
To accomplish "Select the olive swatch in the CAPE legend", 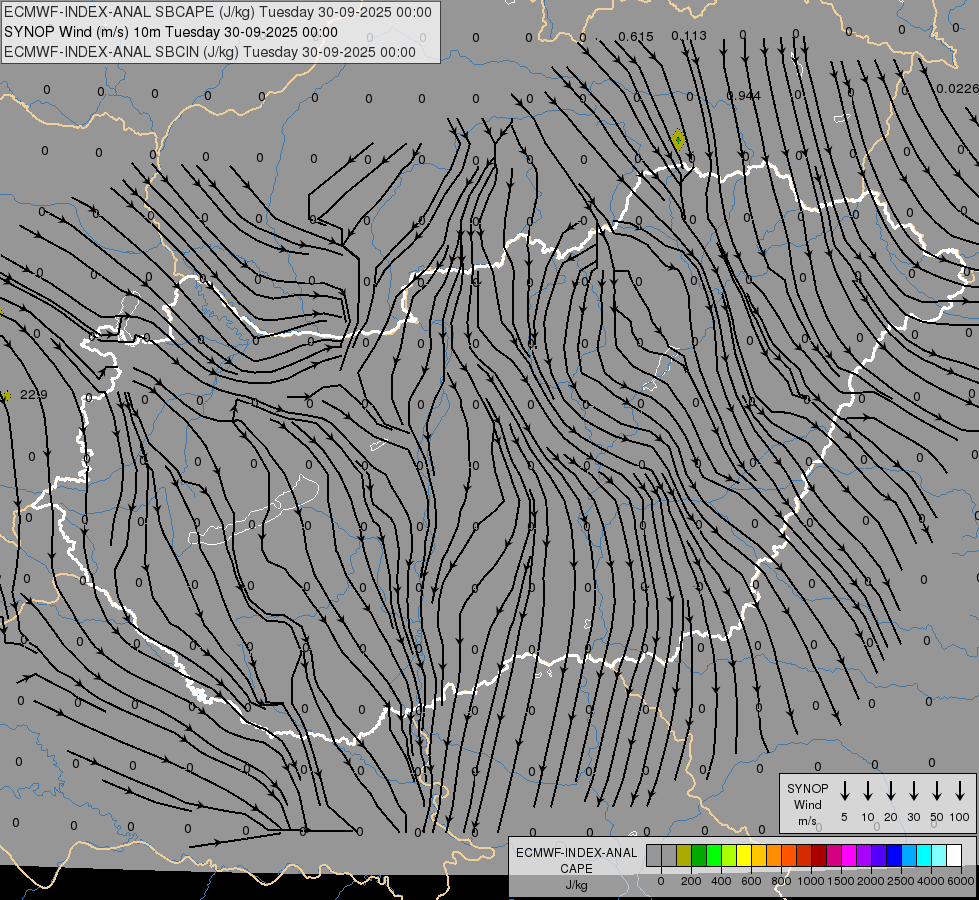I will (x=684, y=856).
